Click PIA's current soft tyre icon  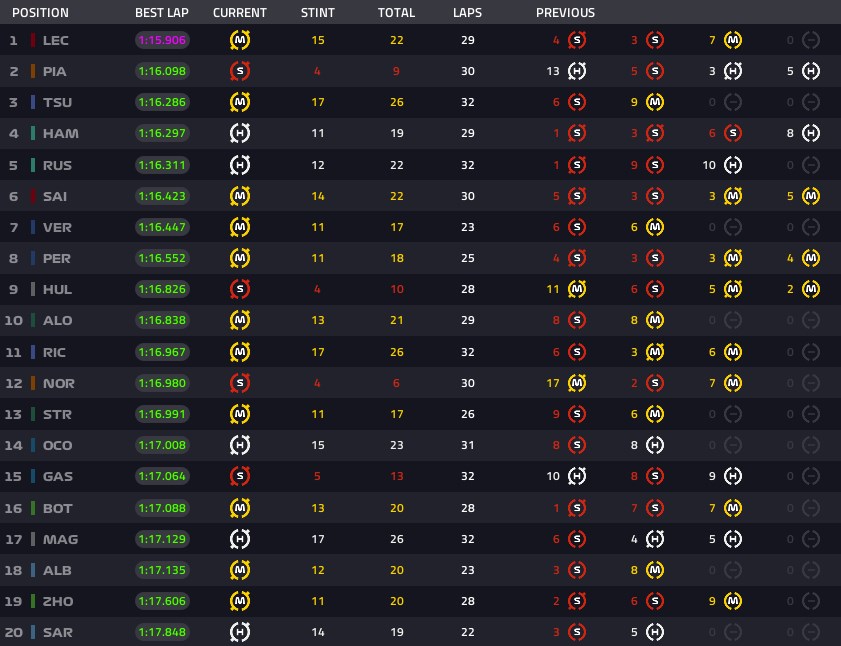240,71
